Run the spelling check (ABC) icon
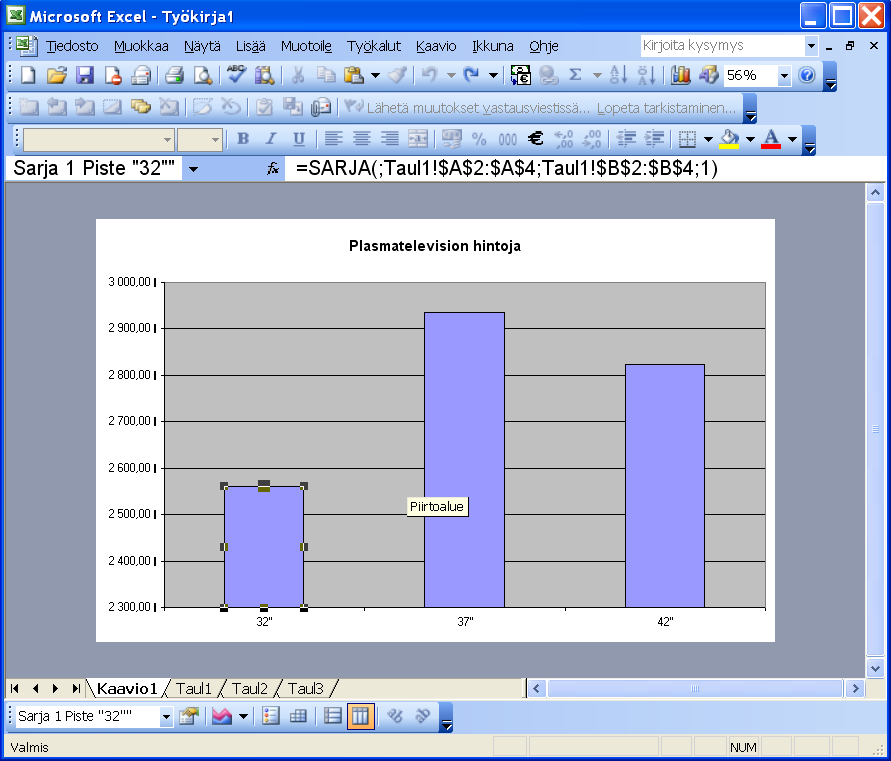The height and width of the screenshot is (761, 891). [236, 75]
